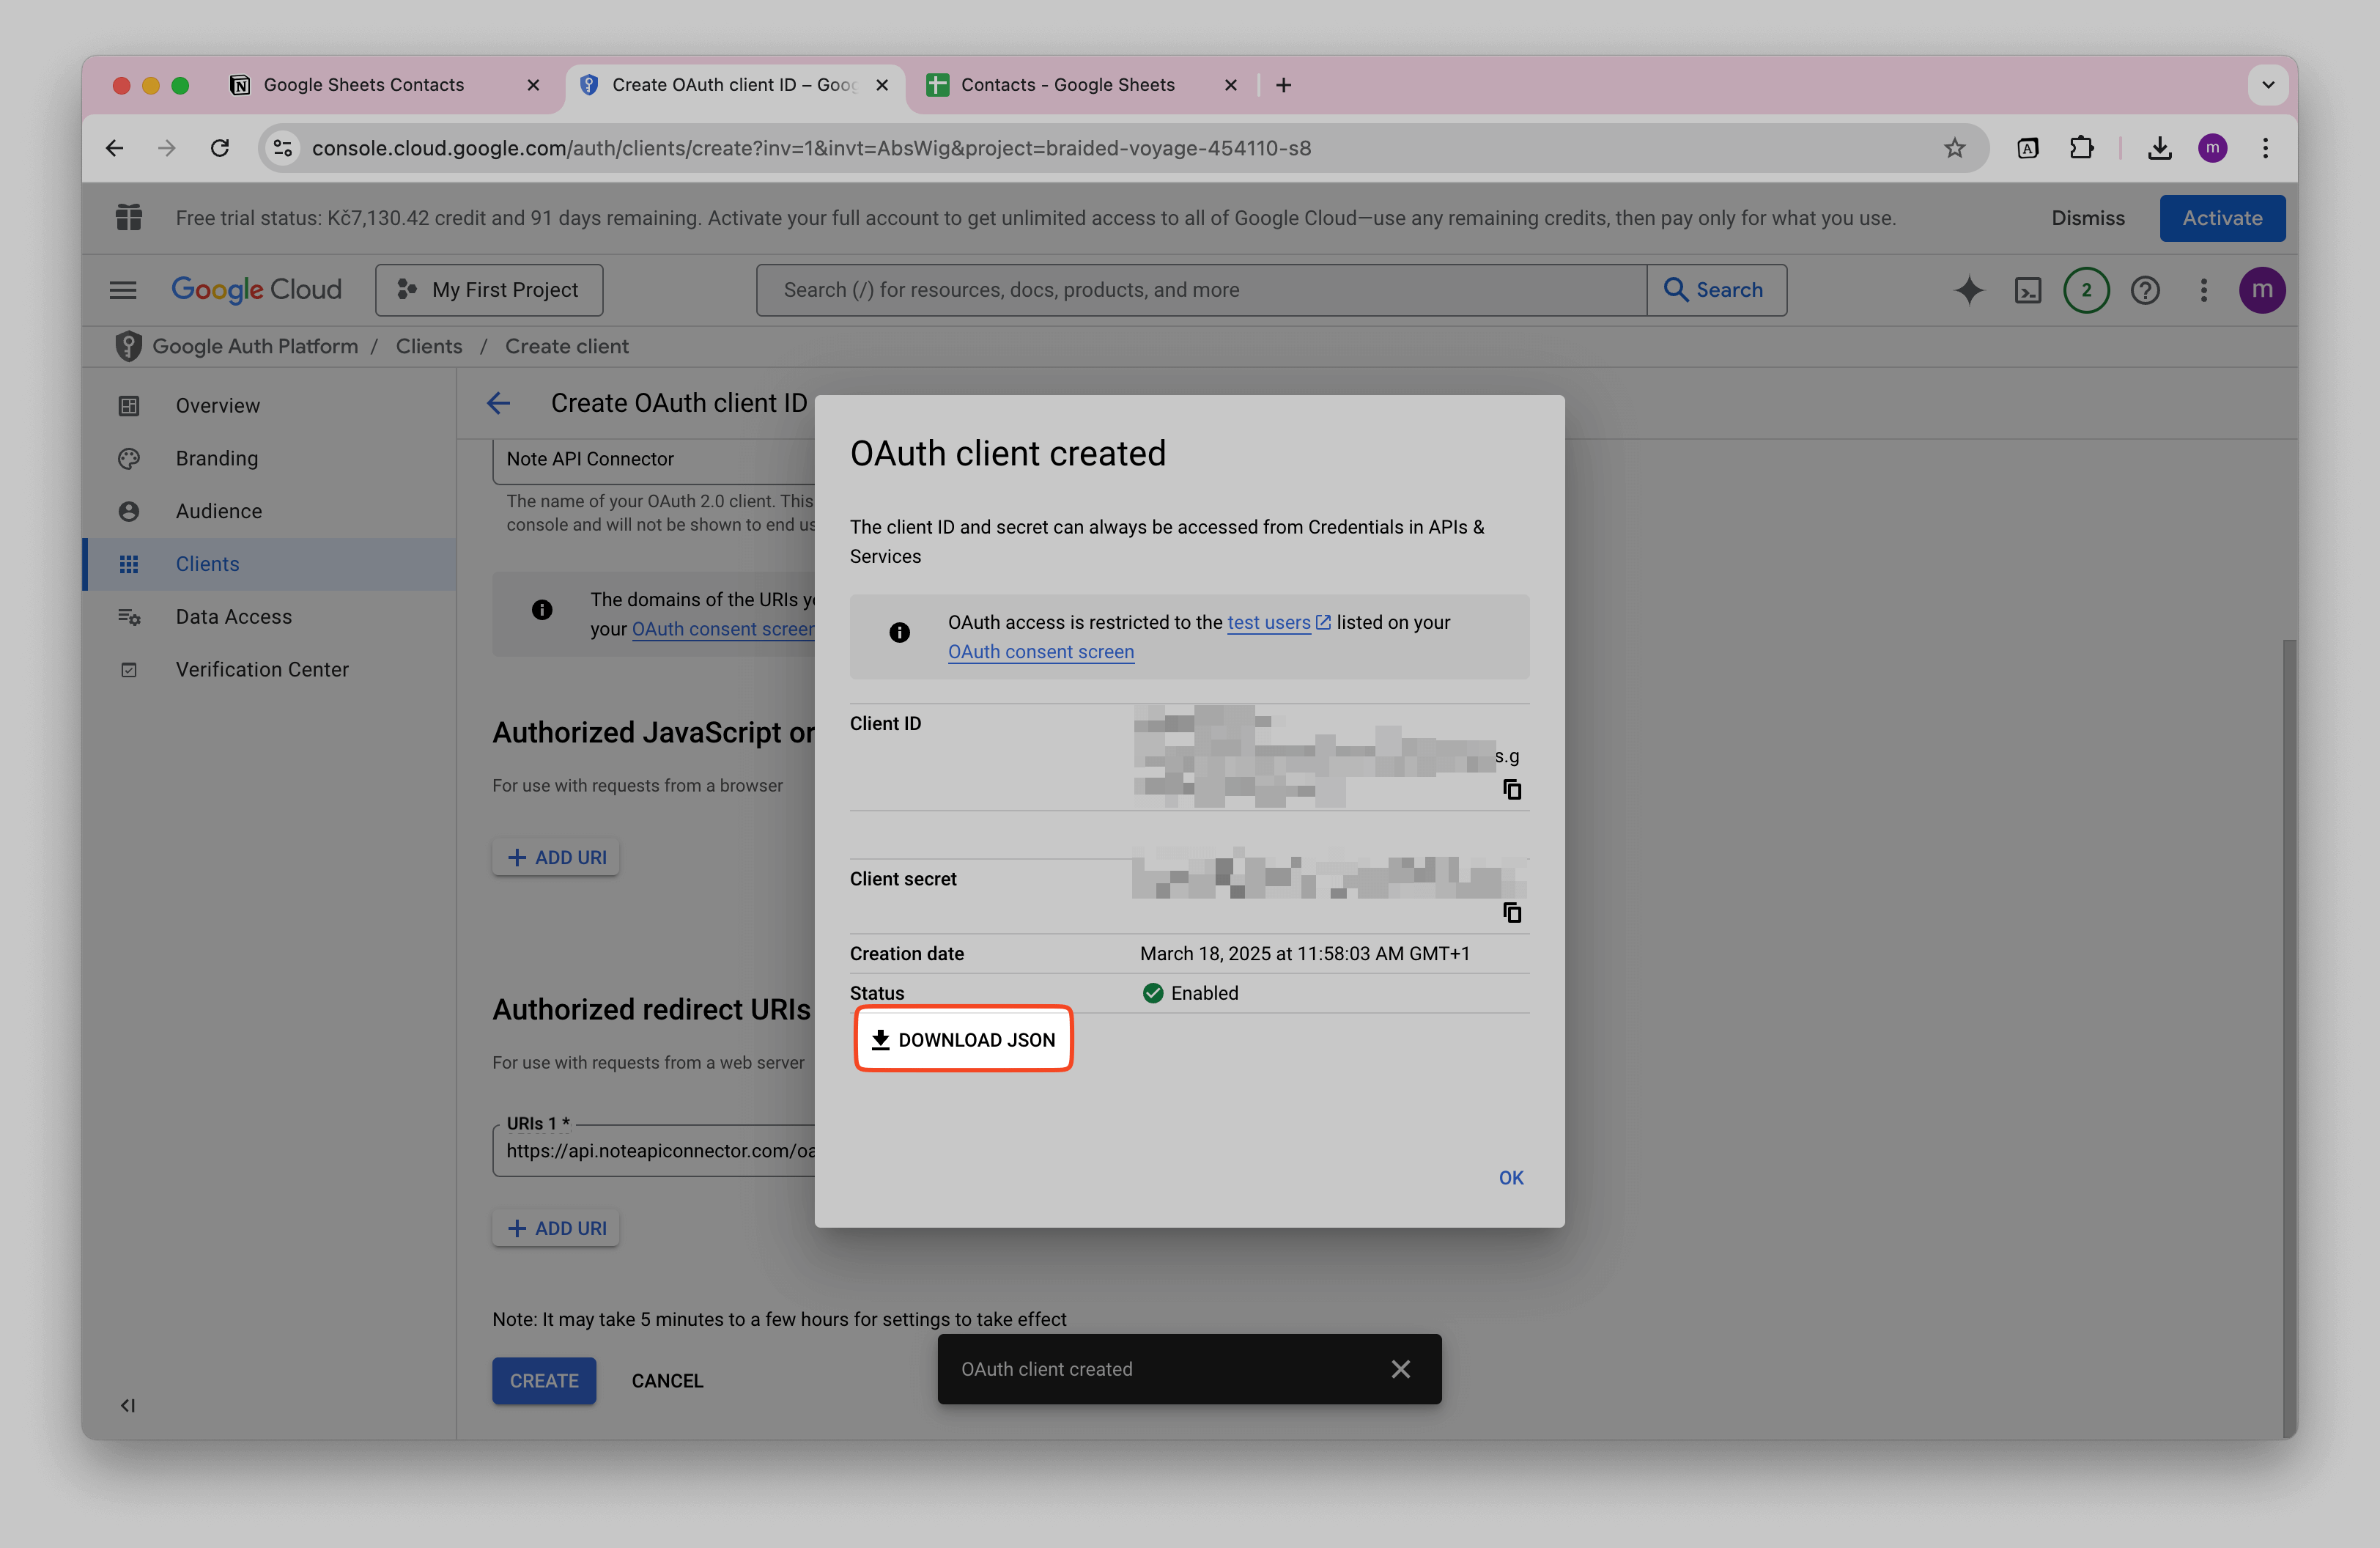The image size is (2380, 1548).
Task: Open the Help question mark menu
Action: [x=2145, y=290]
